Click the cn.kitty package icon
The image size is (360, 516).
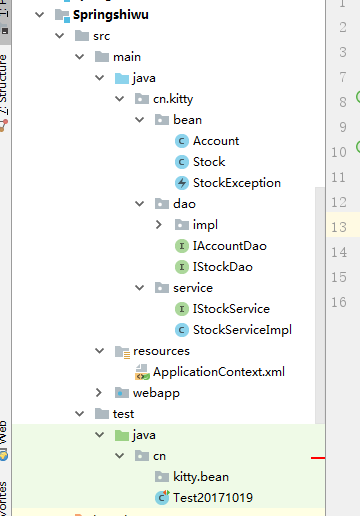click(142, 99)
